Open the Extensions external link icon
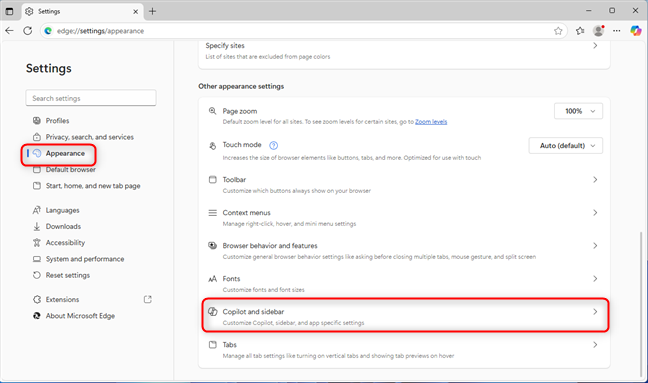 [148, 299]
